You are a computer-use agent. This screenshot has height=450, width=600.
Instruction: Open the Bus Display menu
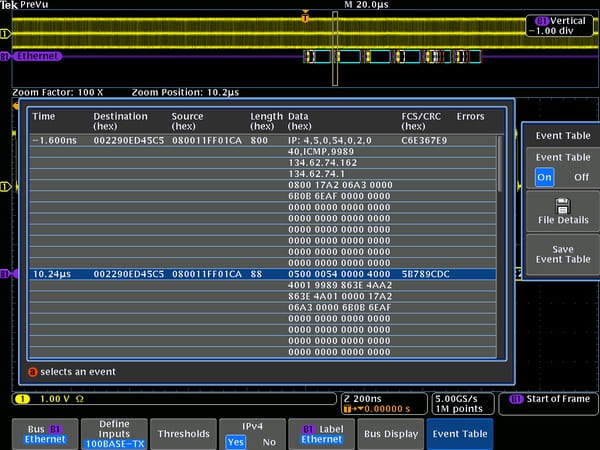pos(390,434)
